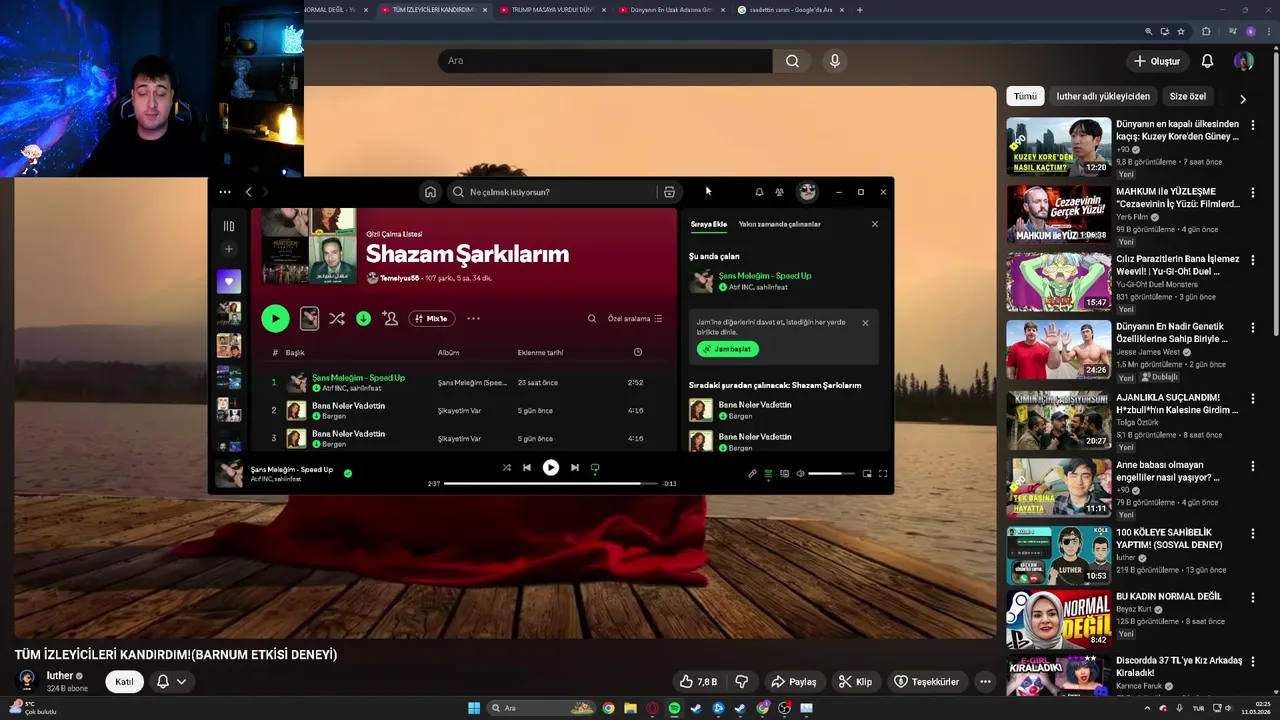This screenshot has width=1280, height=720.
Task: Switch to Sıraya Ekle tab
Action: [708, 224]
